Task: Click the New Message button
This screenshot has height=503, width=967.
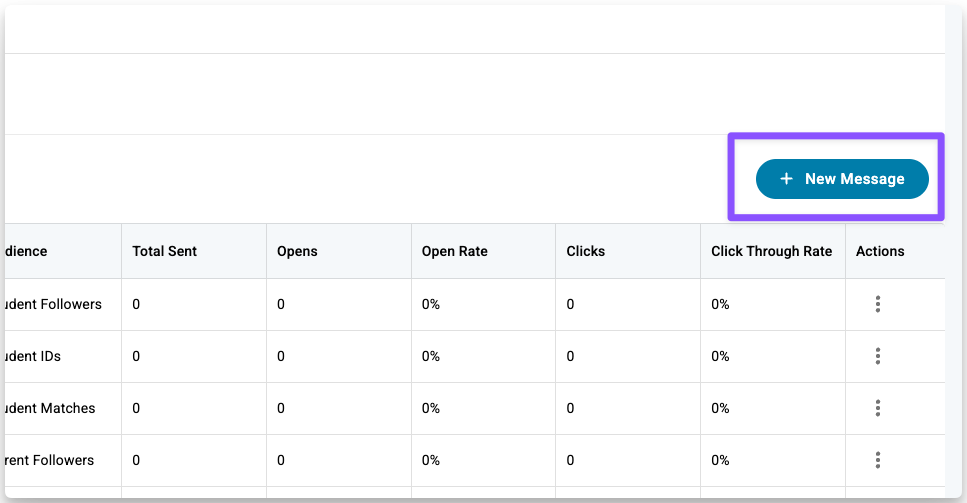Action: pyautogui.click(x=842, y=179)
